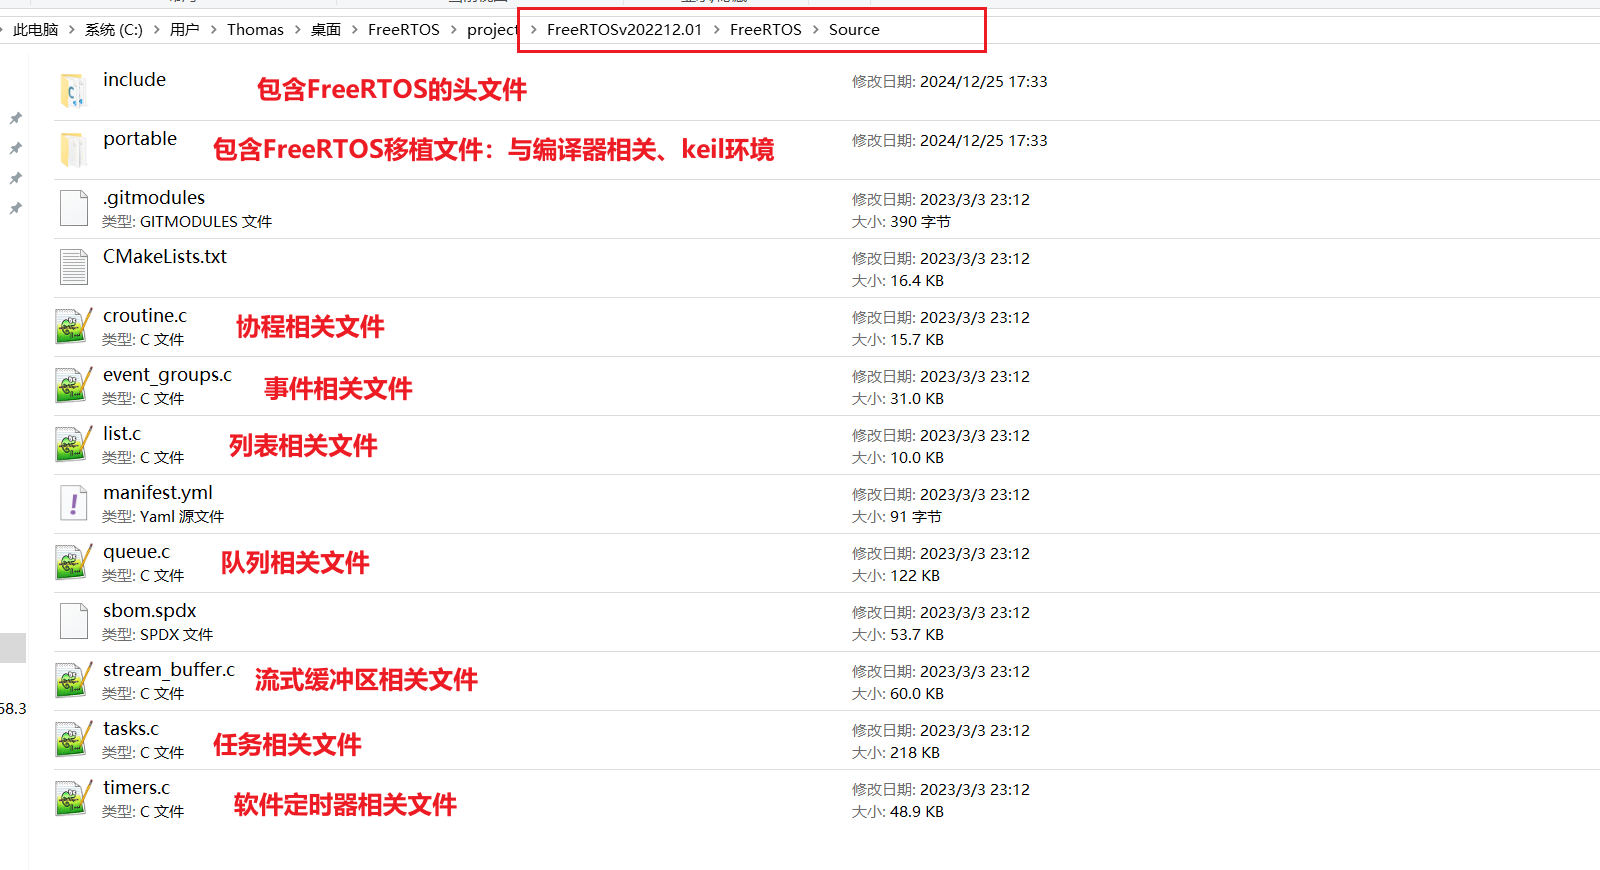Image resolution: width=1600 pixels, height=870 pixels.
Task: Select the portable folder name
Action: [x=140, y=139]
